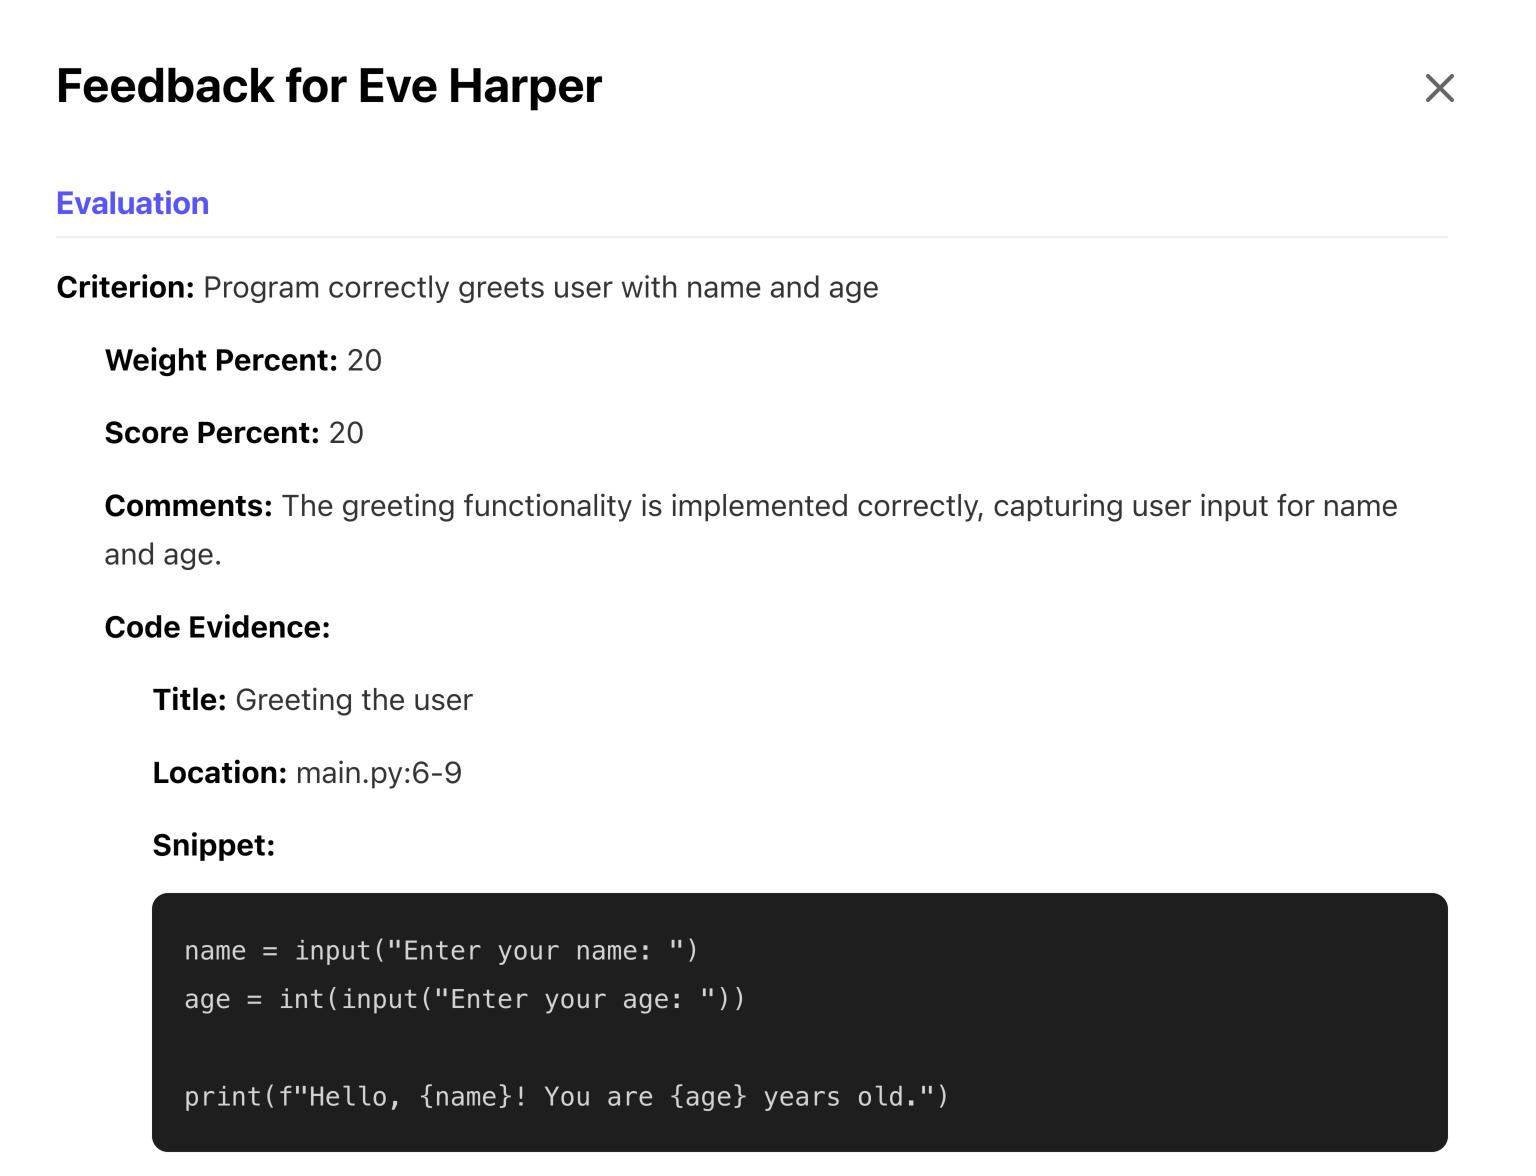
Task: Select the heading 'Feedback for Eve Harper'
Action: click(329, 86)
